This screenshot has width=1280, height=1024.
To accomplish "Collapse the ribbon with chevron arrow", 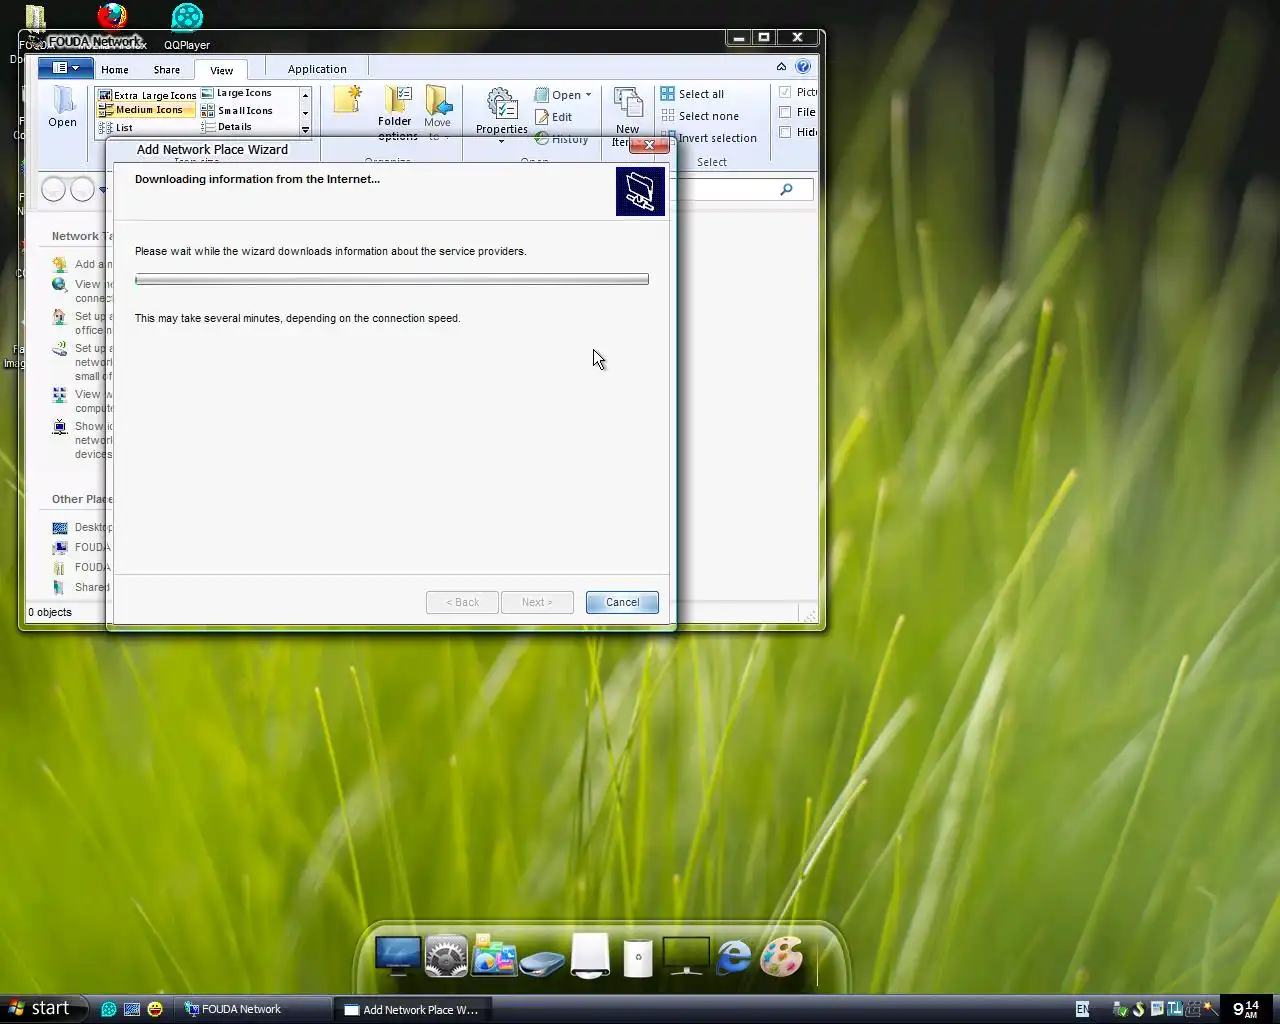I will click(781, 67).
